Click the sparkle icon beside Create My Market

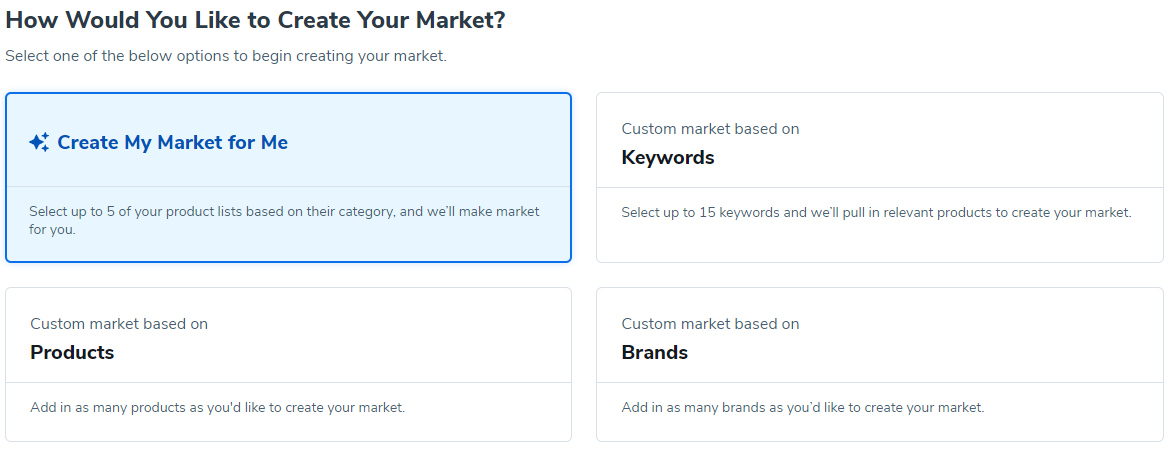tap(39, 143)
